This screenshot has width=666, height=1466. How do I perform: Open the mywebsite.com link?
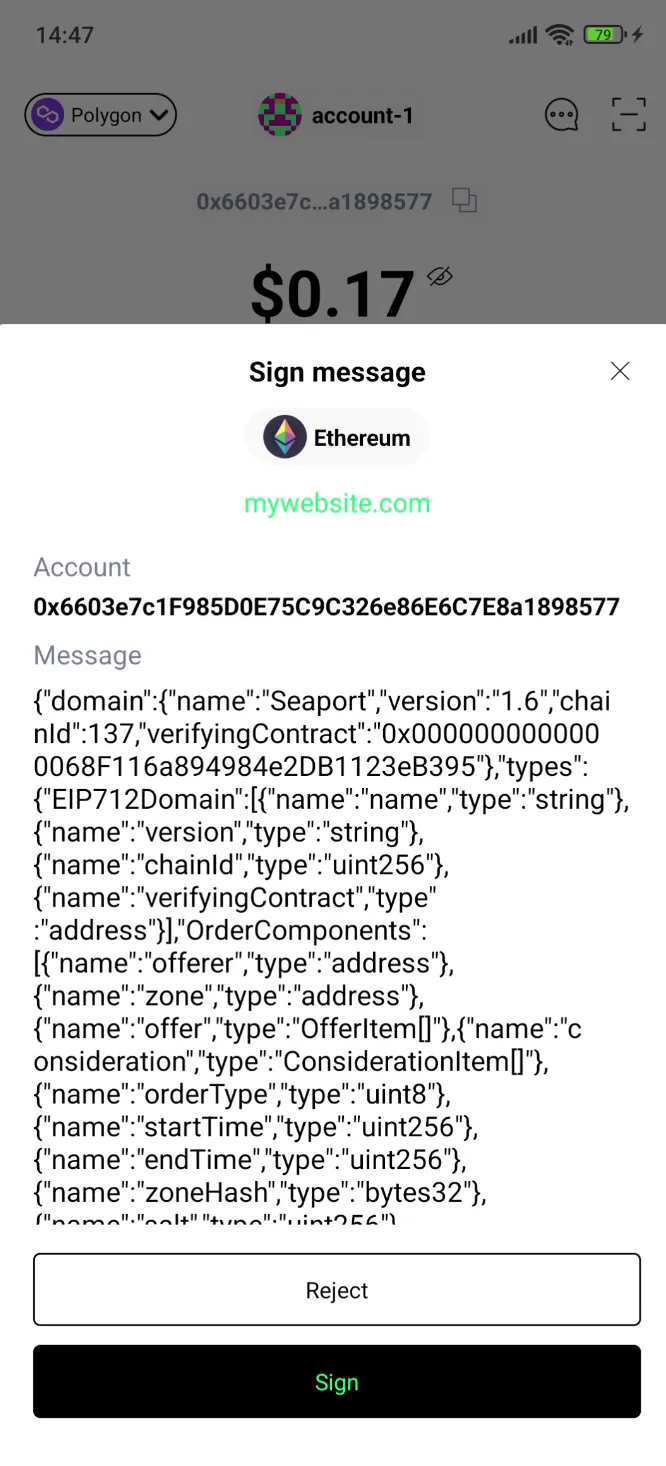tap(337, 503)
